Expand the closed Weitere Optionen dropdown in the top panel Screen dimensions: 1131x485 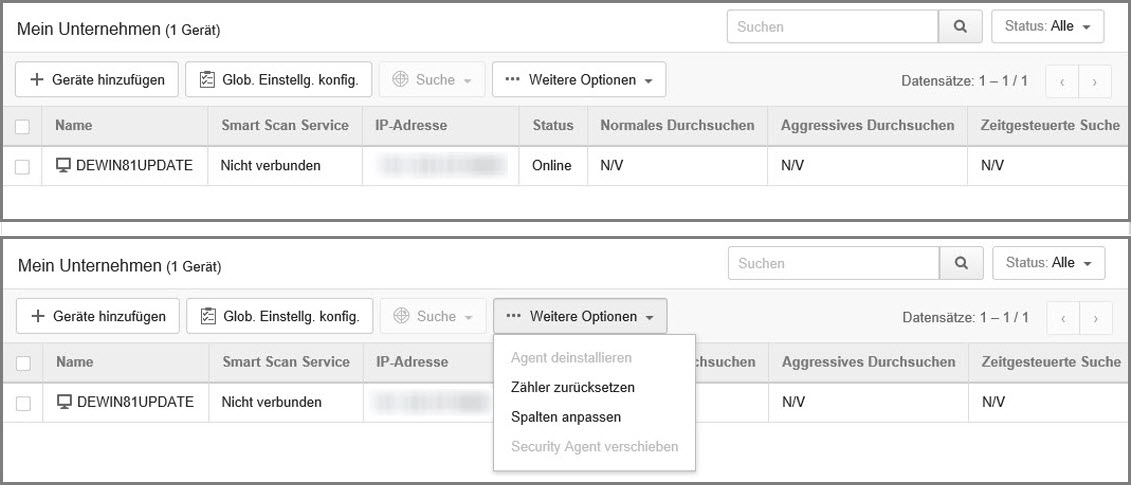pyautogui.click(x=579, y=80)
